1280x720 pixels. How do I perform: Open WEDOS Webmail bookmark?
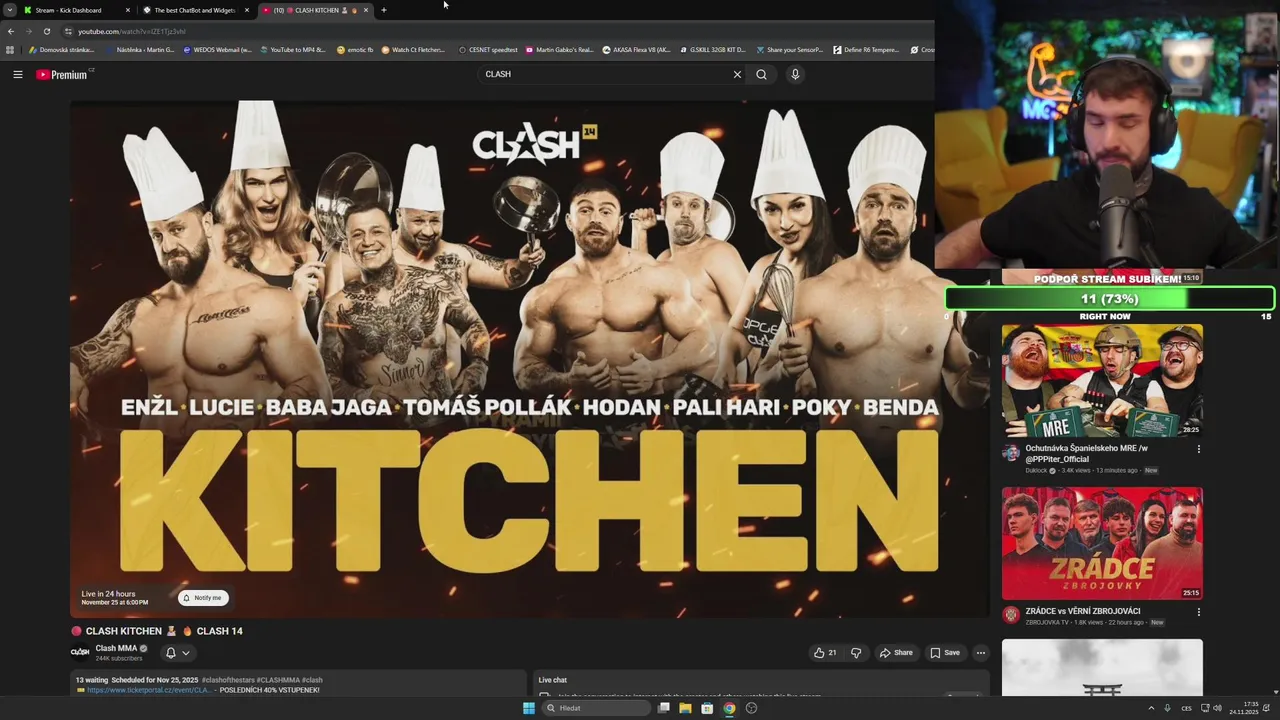pos(217,49)
